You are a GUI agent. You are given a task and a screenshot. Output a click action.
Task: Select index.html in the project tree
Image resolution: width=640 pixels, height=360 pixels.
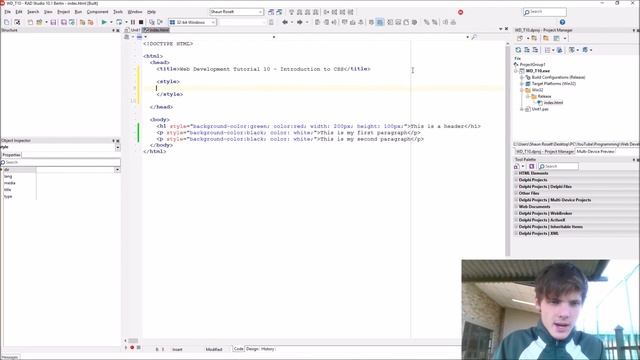(x=553, y=103)
